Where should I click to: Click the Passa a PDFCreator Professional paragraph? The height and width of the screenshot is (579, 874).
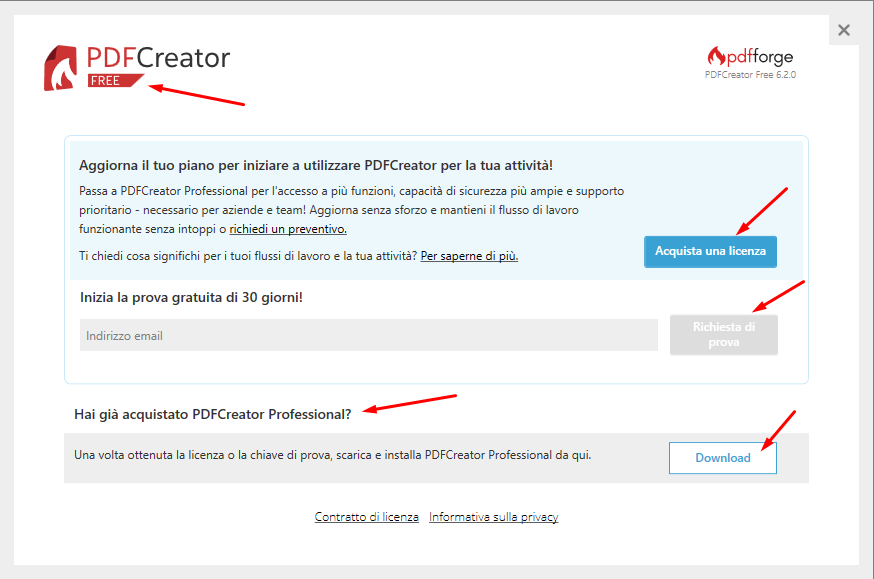coord(352,210)
